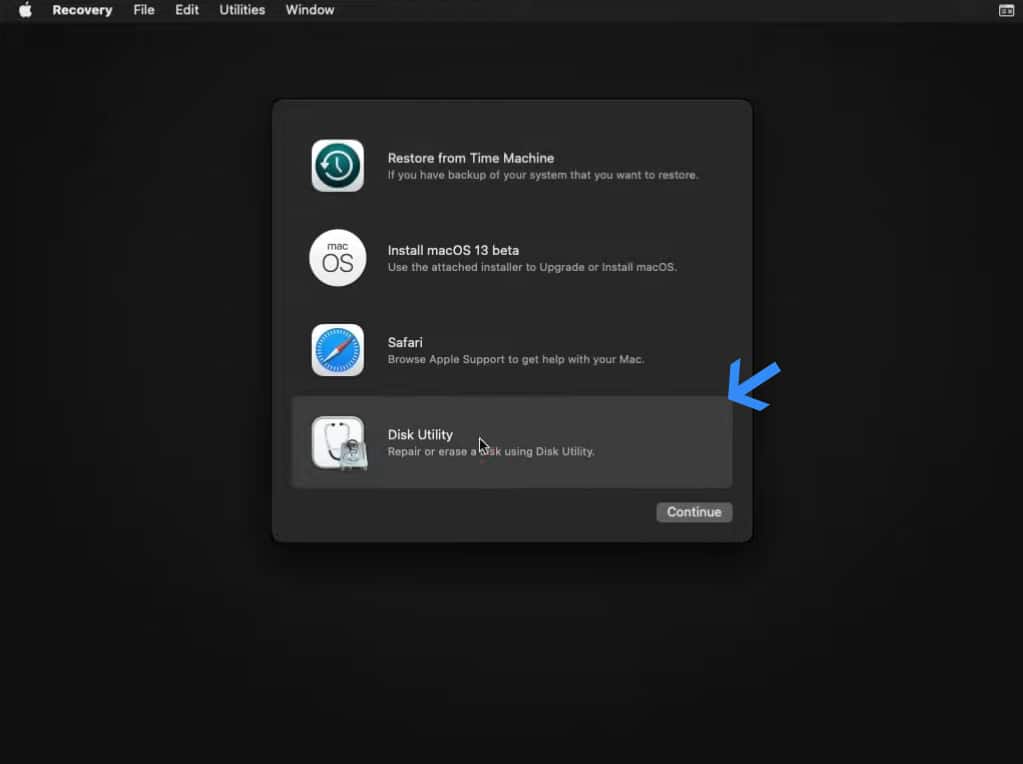Image resolution: width=1023 pixels, height=764 pixels.
Task: Open the File menu
Action: (143, 10)
